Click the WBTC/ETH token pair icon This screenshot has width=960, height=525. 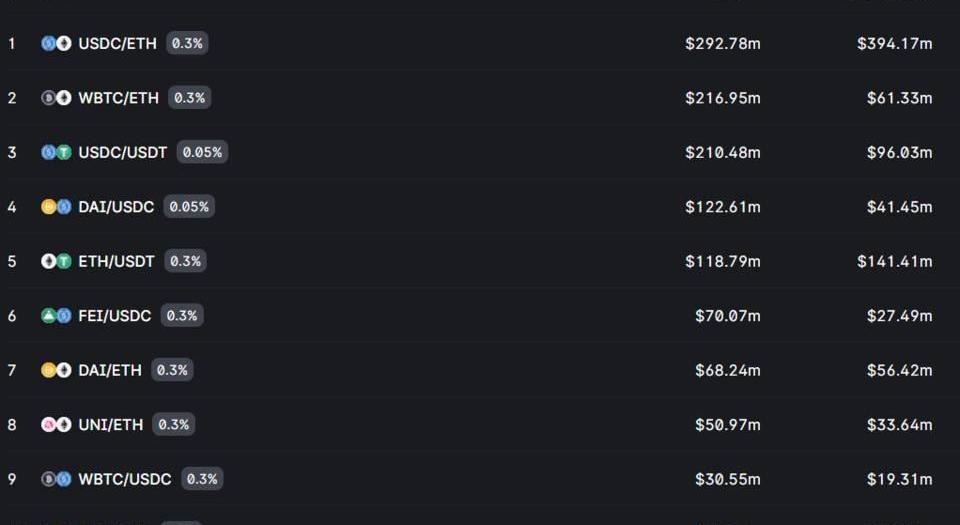pos(56,98)
